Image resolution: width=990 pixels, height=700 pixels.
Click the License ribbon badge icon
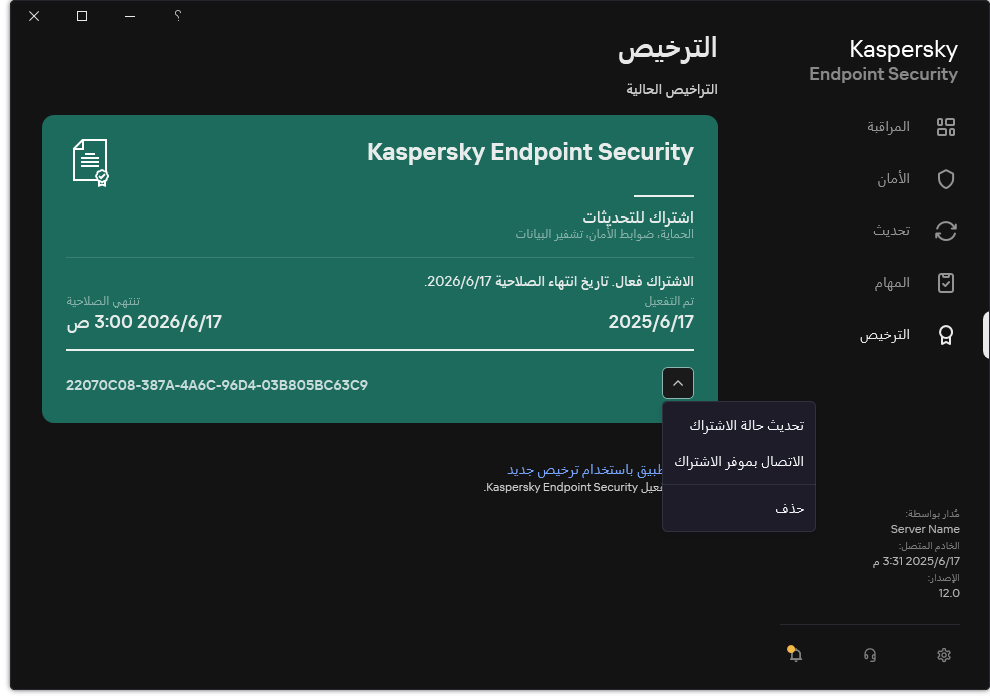pos(945,335)
